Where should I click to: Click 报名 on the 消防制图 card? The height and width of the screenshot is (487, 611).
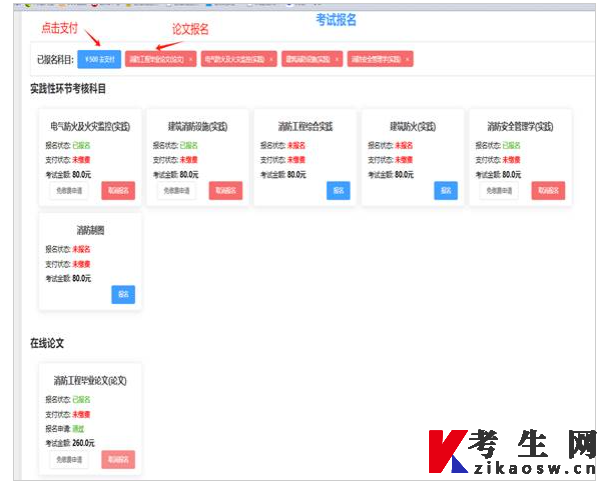pos(123,295)
